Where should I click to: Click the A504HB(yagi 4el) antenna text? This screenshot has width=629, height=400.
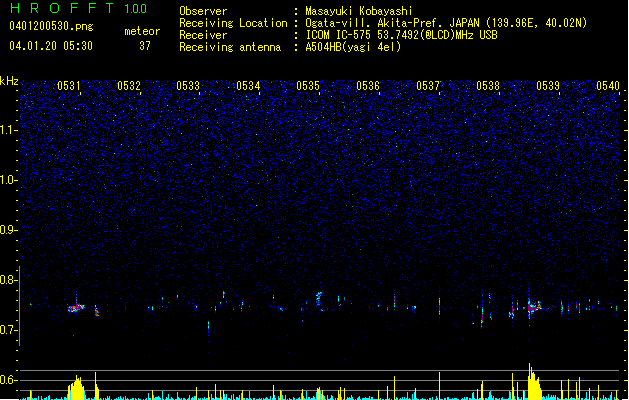(x=353, y=47)
